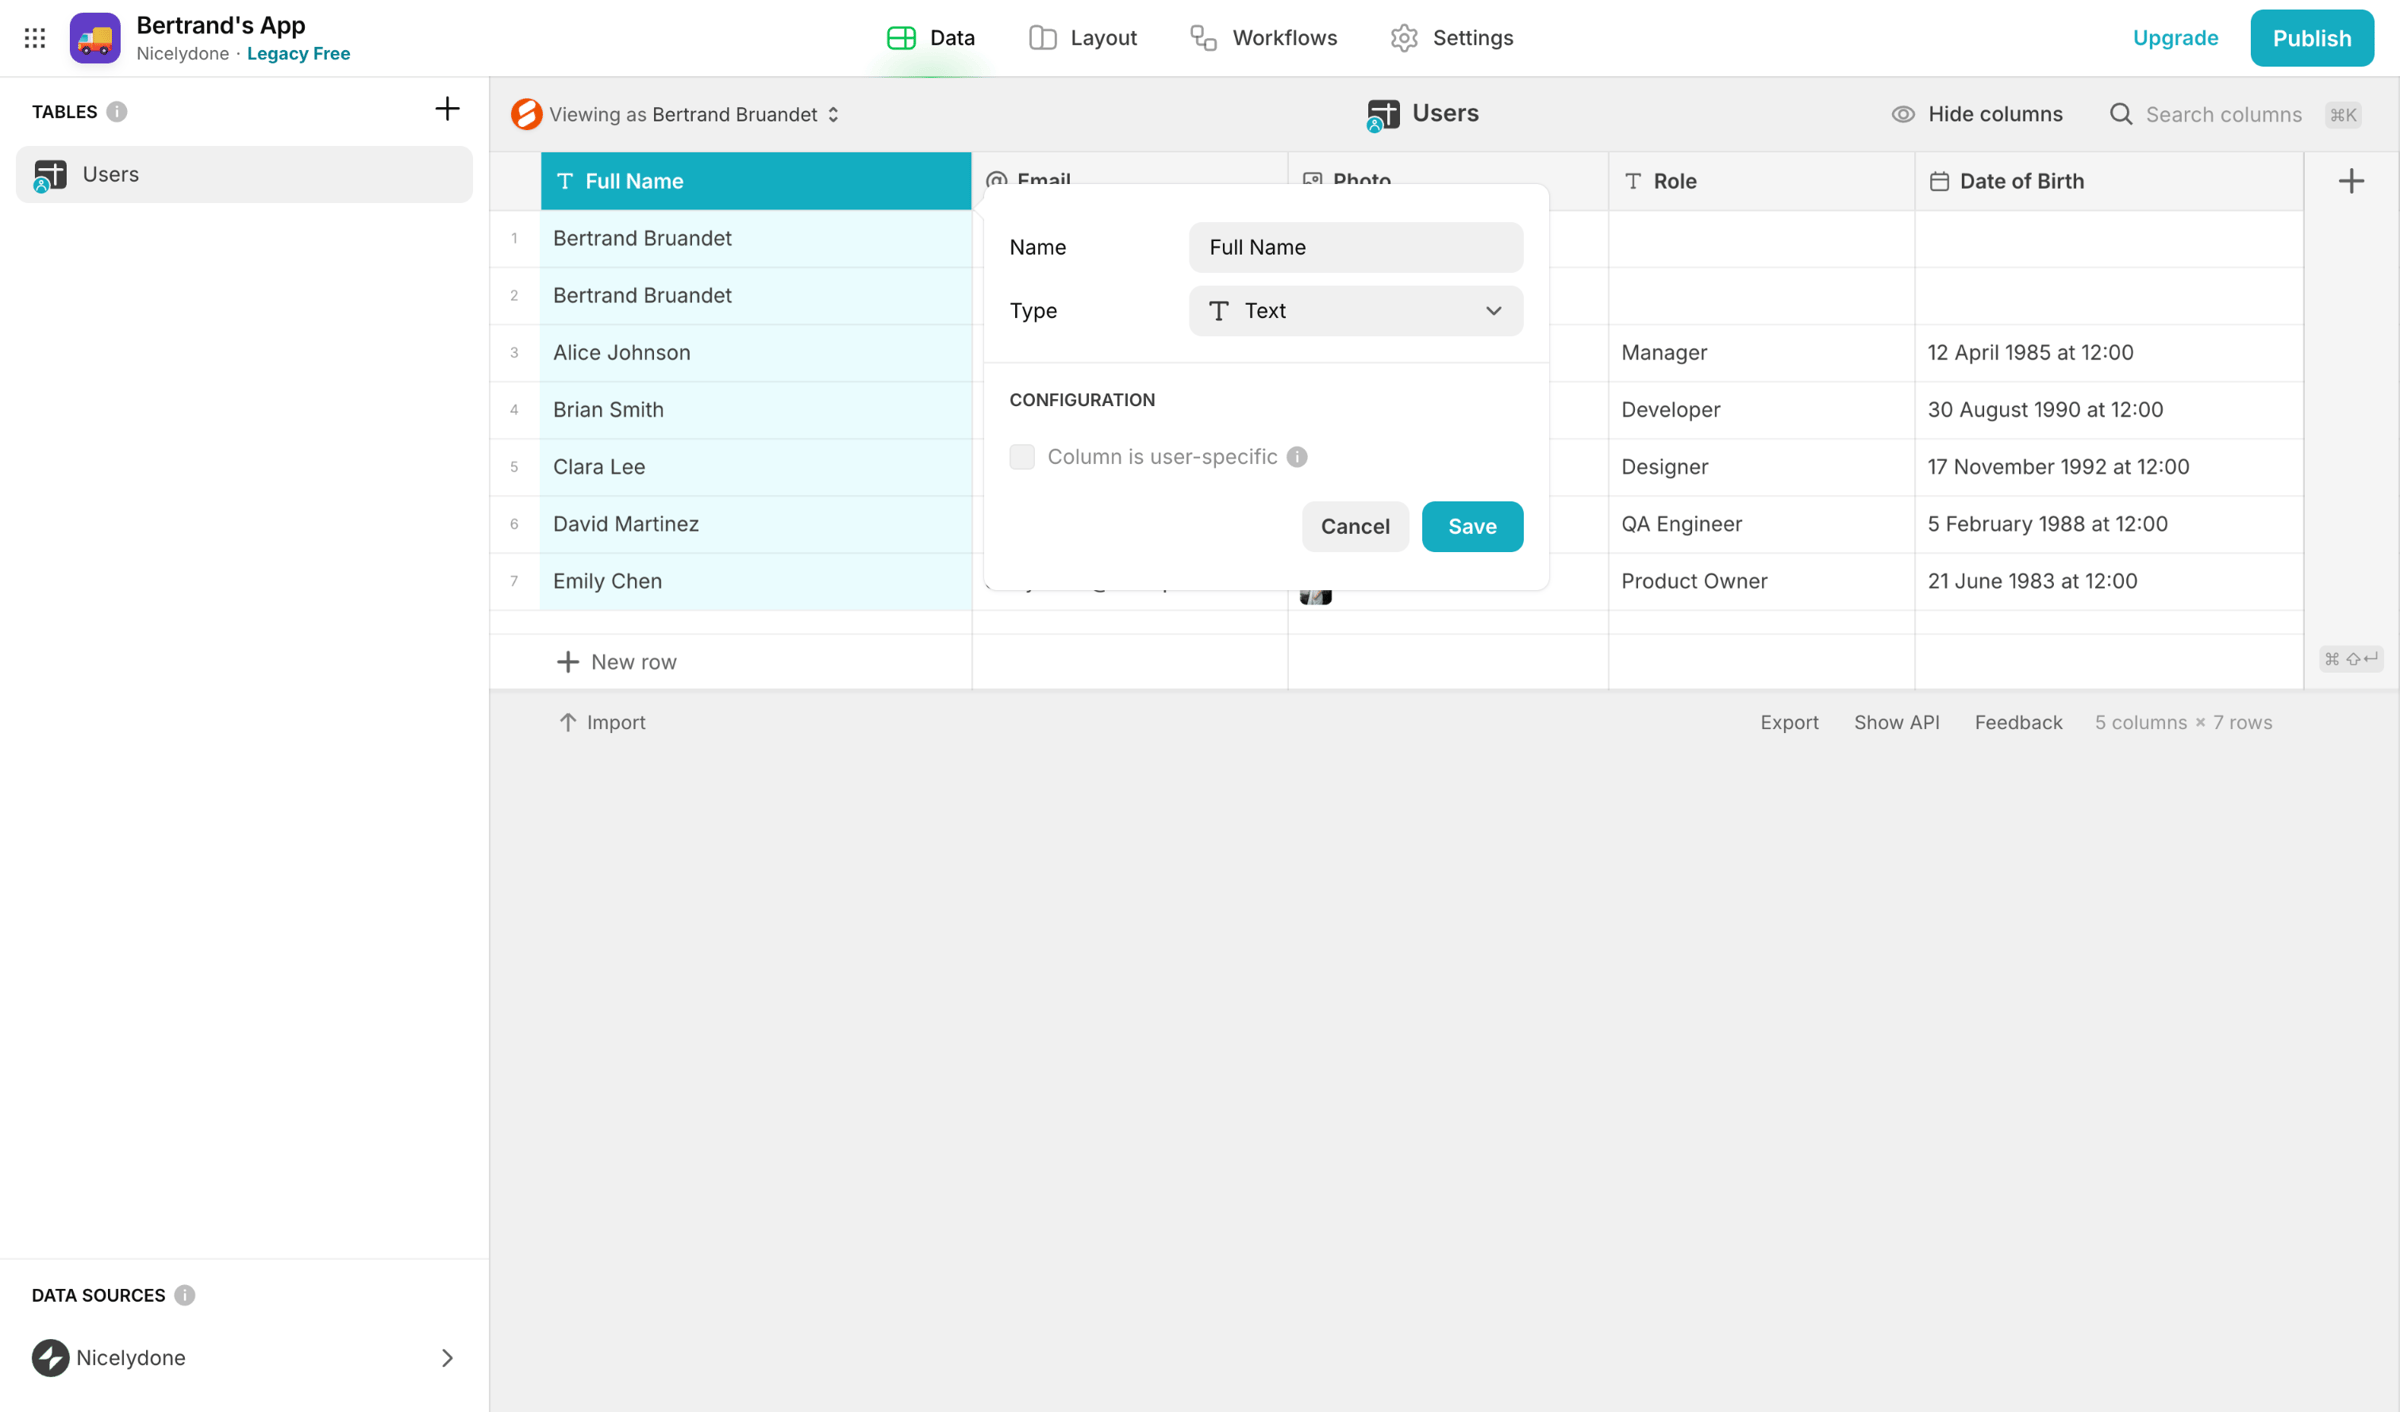Click the 5 columns × 7 rows status text
This screenshot has width=2400, height=1412.
[x=2183, y=722]
